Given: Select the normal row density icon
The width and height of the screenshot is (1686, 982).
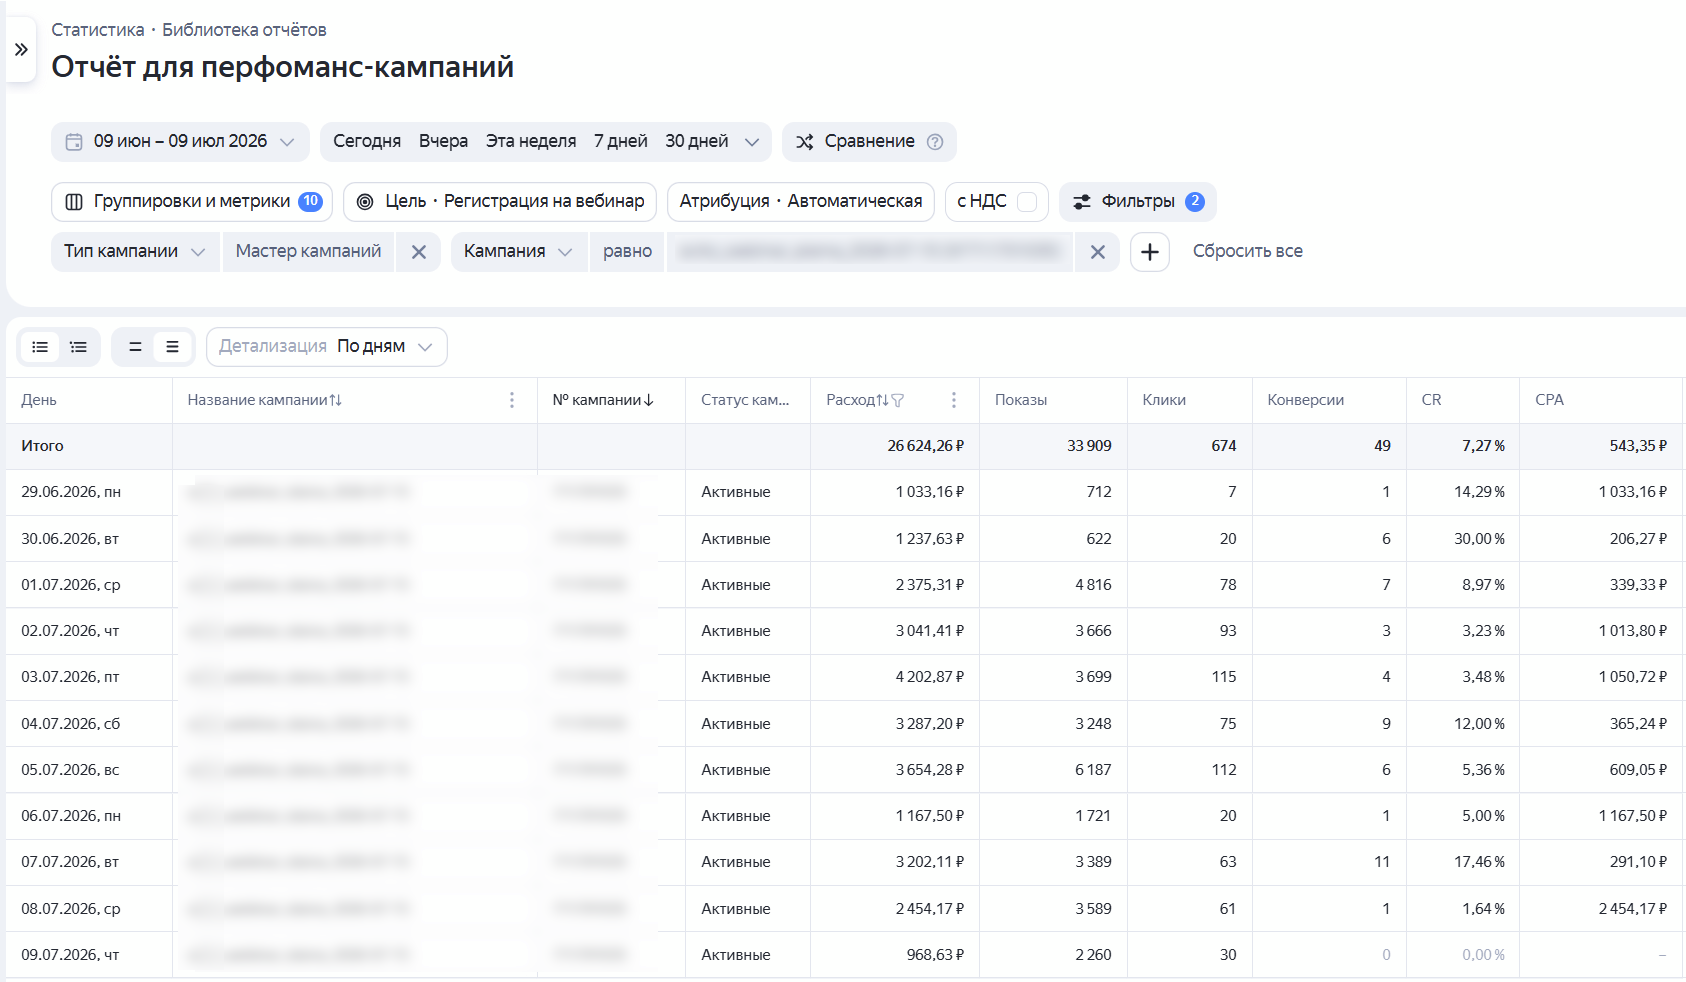Looking at the screenshot, I should [172, 347].
